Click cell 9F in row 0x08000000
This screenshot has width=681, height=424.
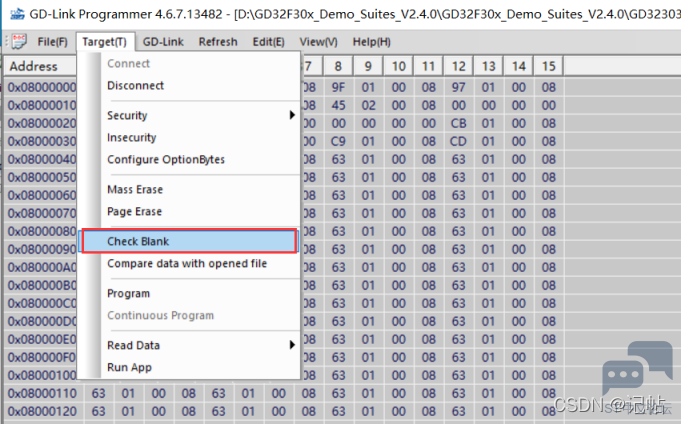338,87
